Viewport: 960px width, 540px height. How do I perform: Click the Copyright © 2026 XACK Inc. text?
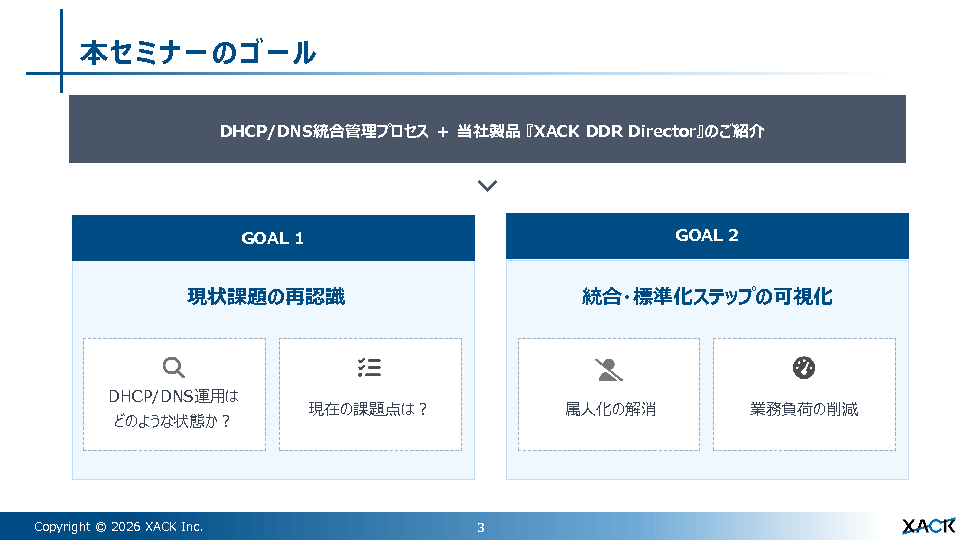coord(118,527)
